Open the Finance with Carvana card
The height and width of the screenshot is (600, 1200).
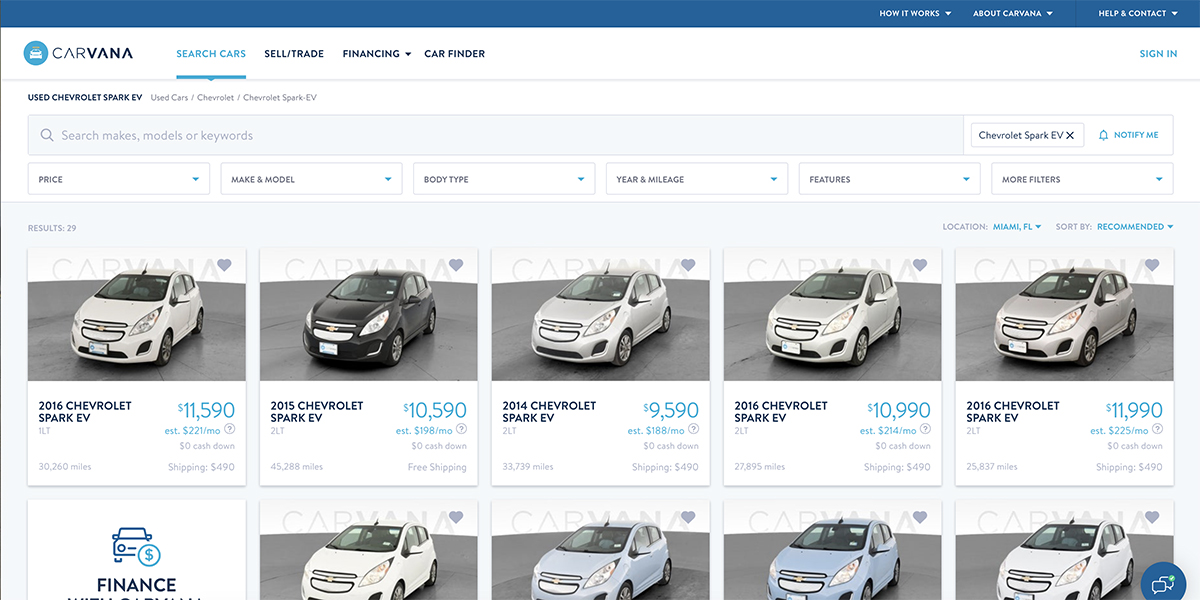coord(137,550)
